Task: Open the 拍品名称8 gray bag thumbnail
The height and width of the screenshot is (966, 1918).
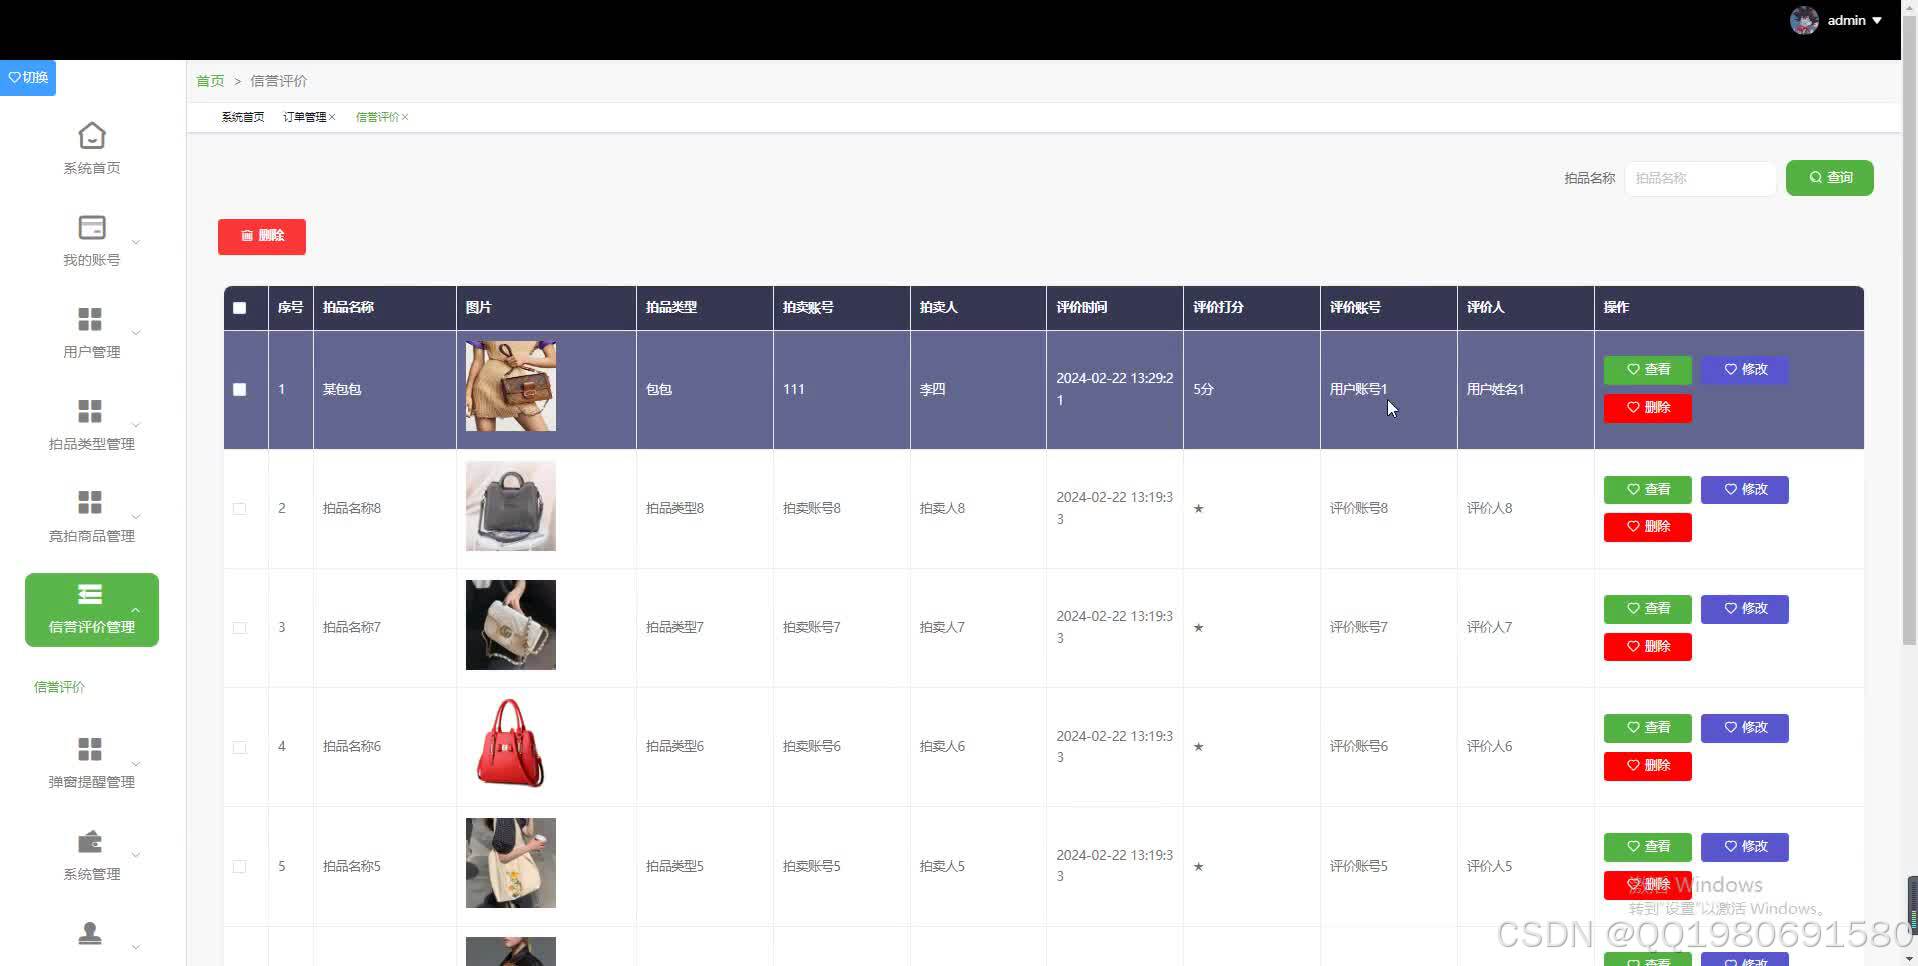Action: pyautogui.click(x=510, y=506)
